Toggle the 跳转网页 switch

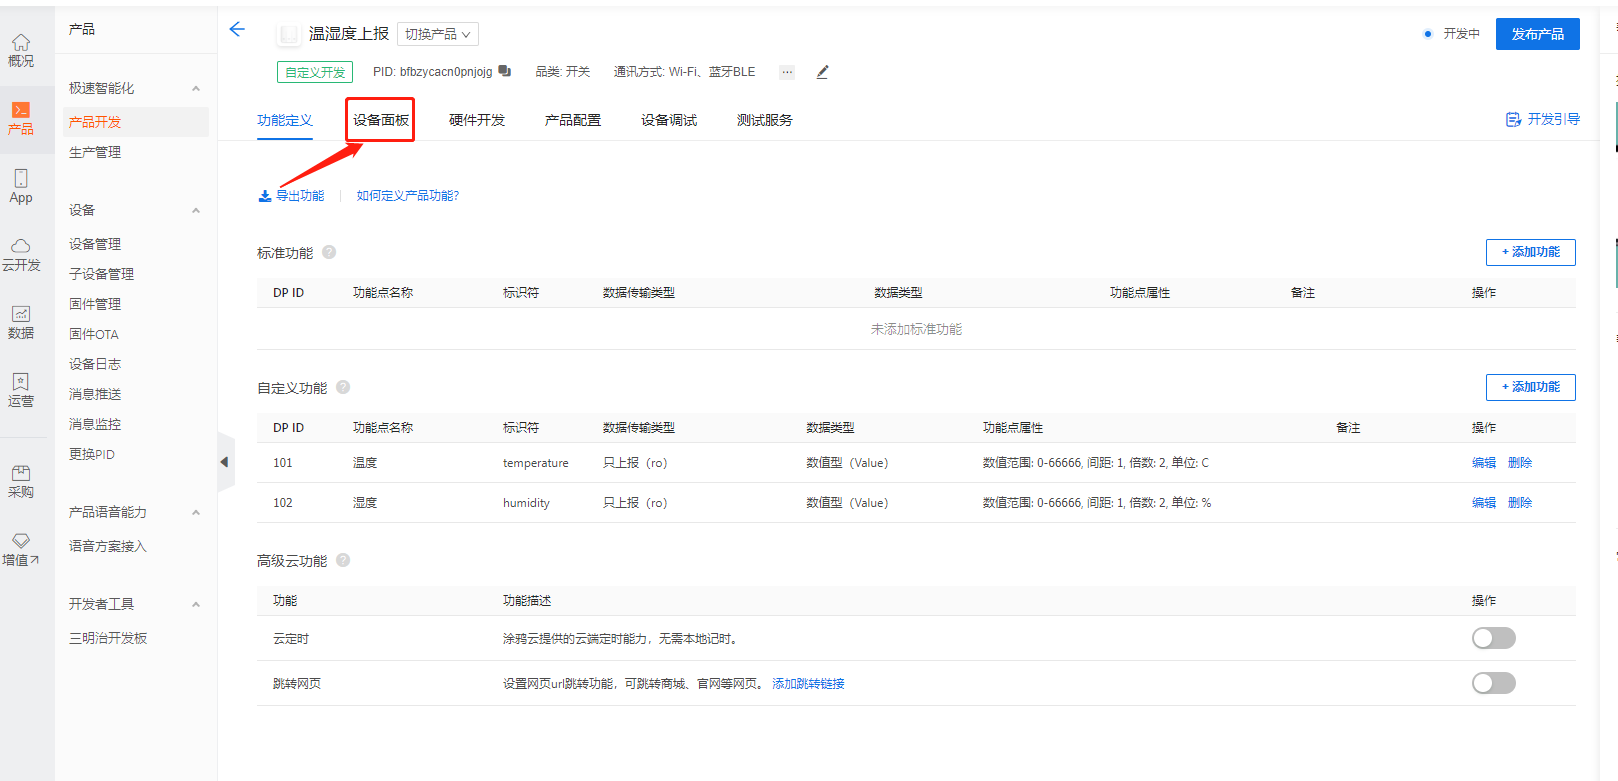point(1493,683)
